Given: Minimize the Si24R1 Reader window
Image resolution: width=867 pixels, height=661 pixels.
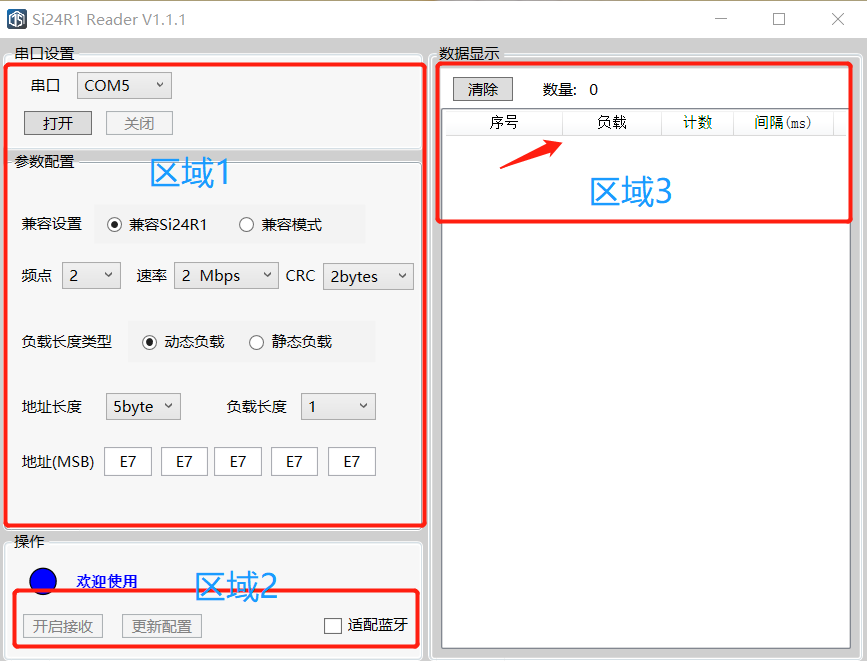Looking at the screenshot, I should coord(721,19).
